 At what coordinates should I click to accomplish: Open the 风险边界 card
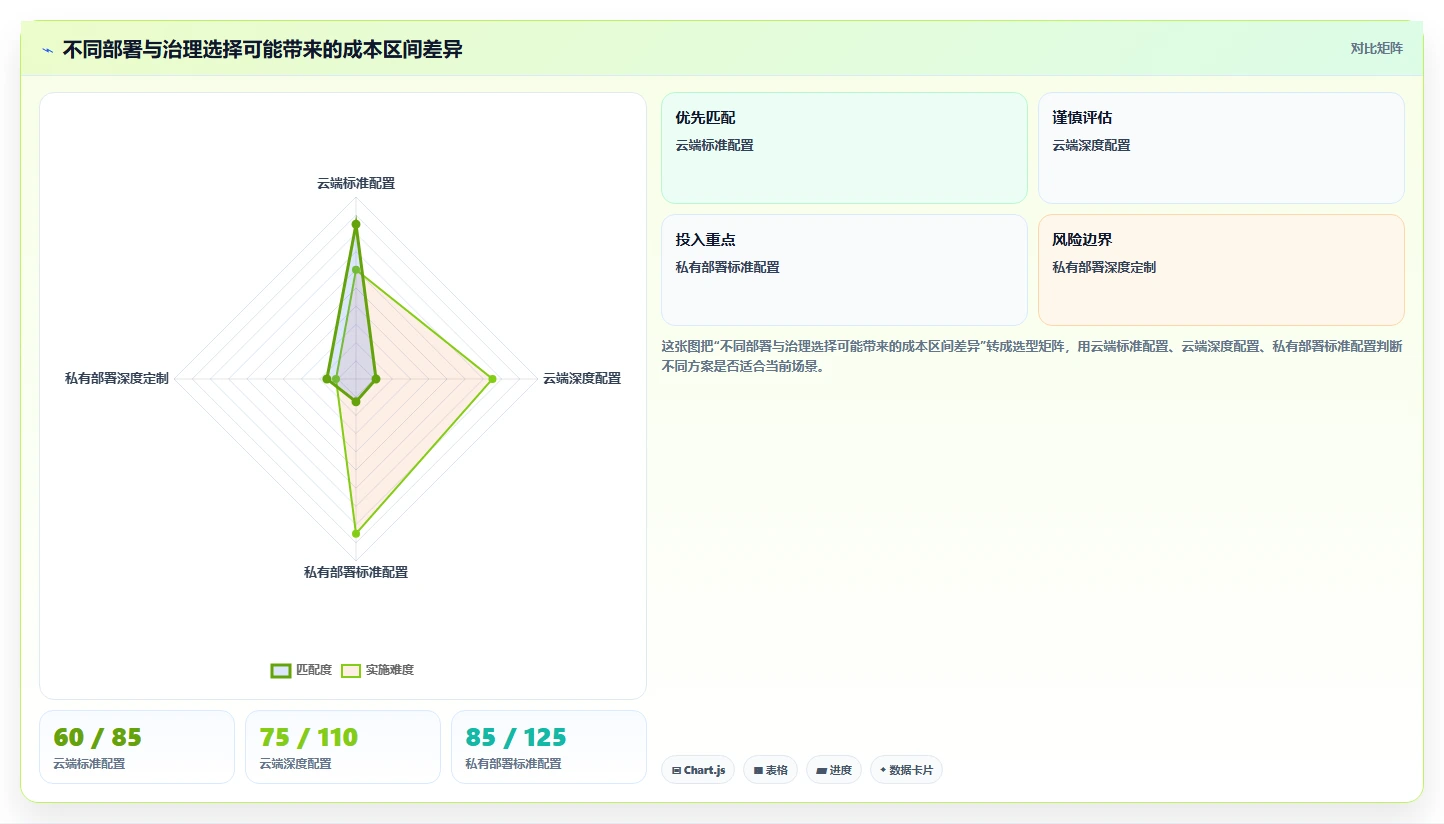coord(1221,270)
